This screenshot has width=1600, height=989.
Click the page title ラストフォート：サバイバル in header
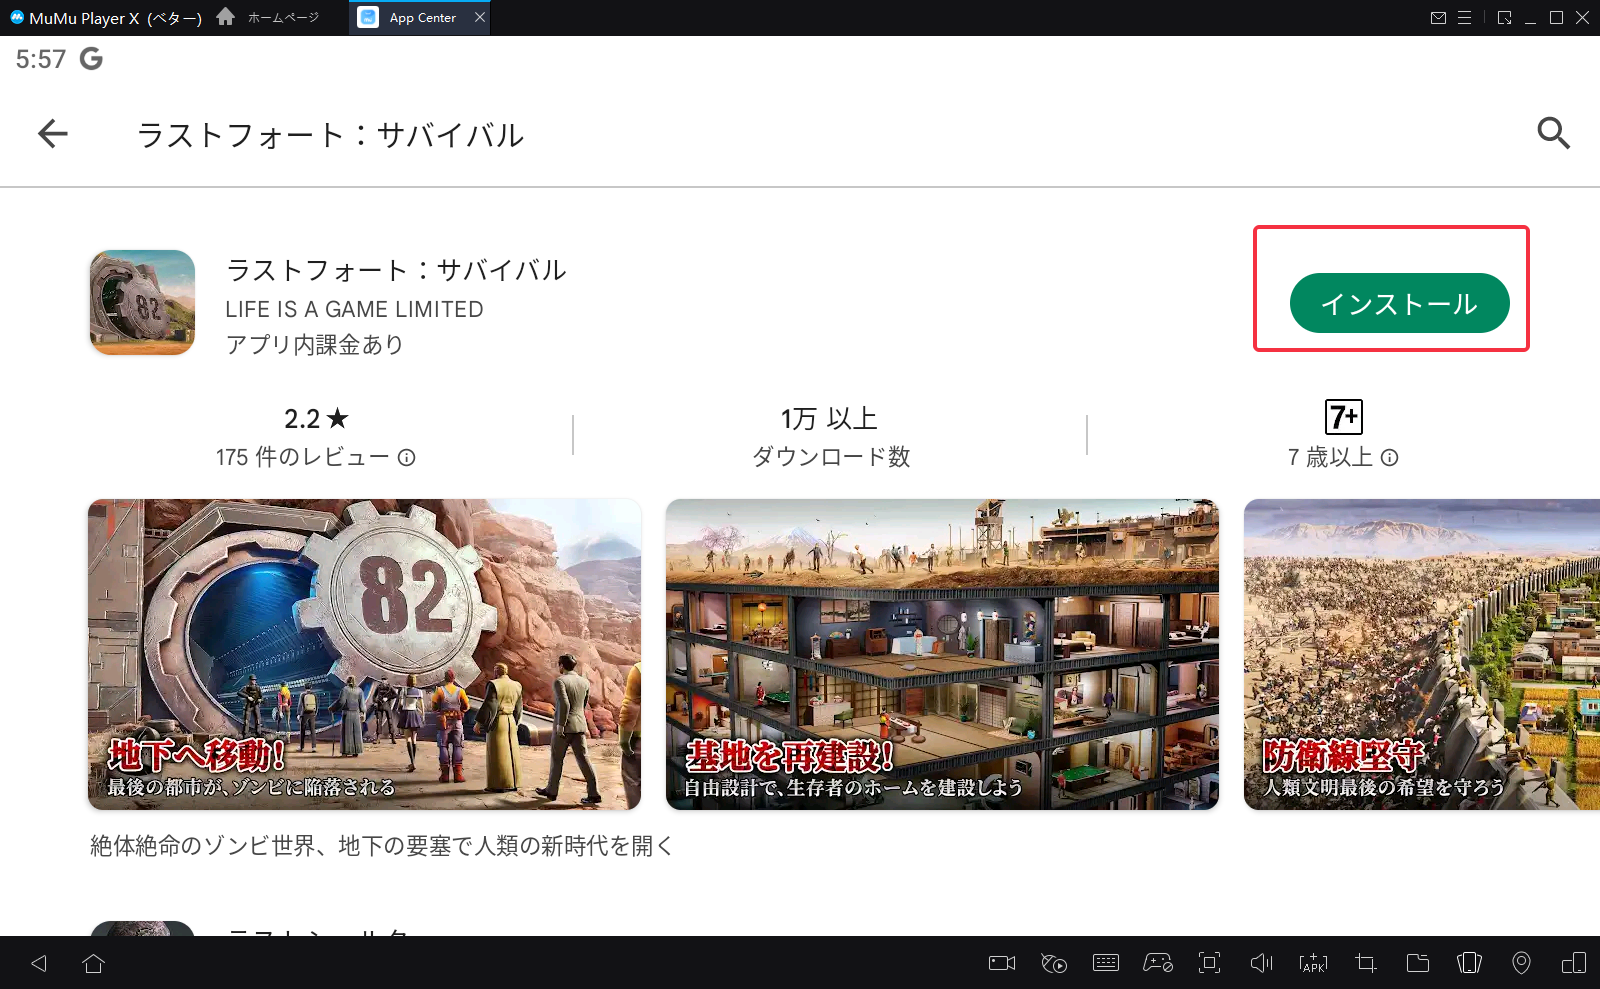pyautogui.click(x=330, y=135)
